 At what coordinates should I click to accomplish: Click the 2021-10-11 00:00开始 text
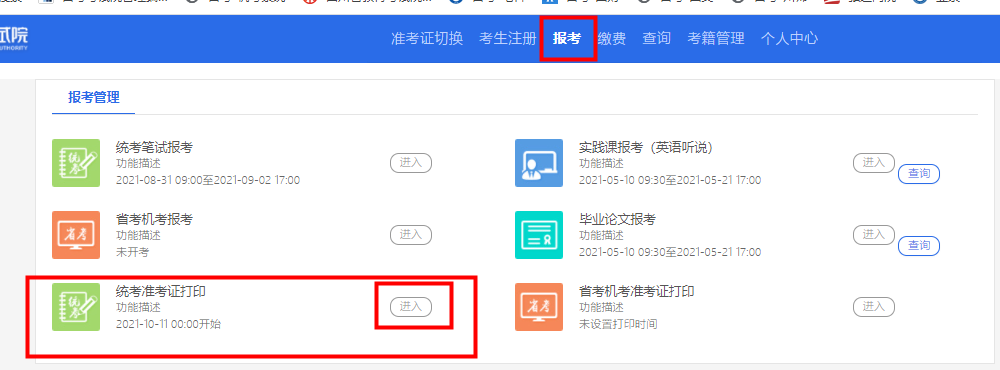coord(168,325)
